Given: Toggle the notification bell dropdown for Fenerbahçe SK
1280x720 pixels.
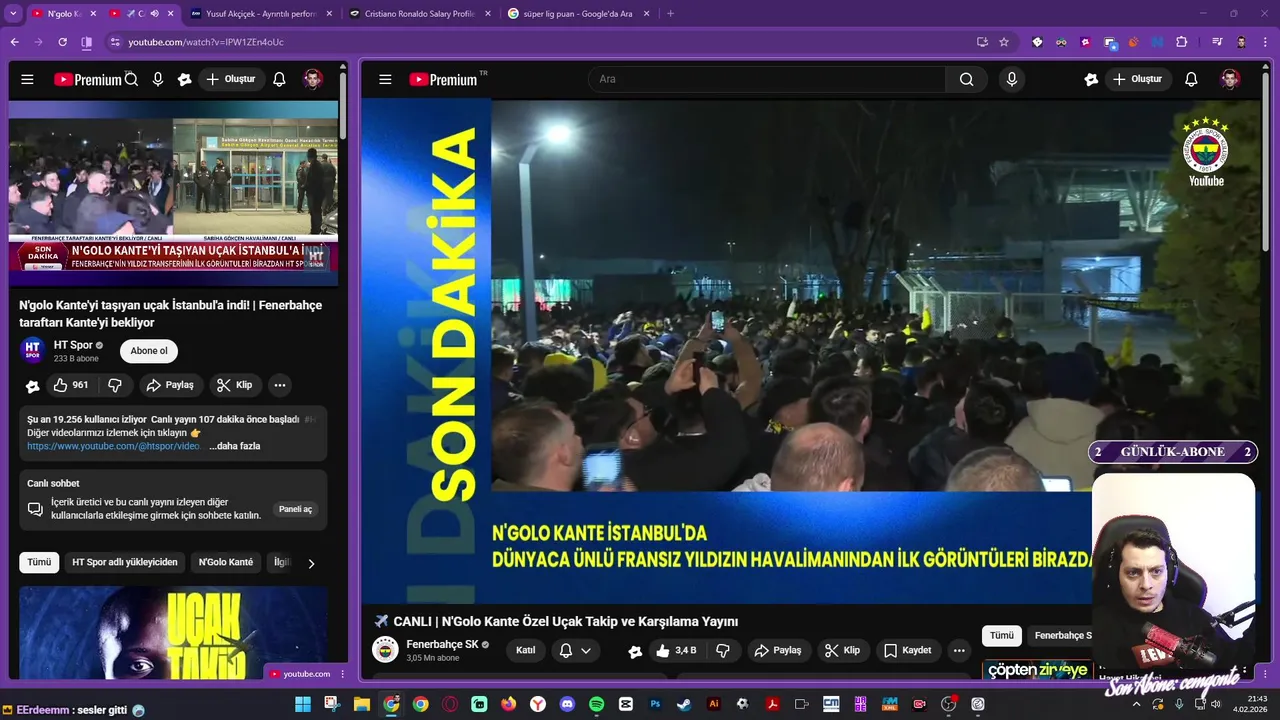Looking at the screenshot, I should (575, 650).
